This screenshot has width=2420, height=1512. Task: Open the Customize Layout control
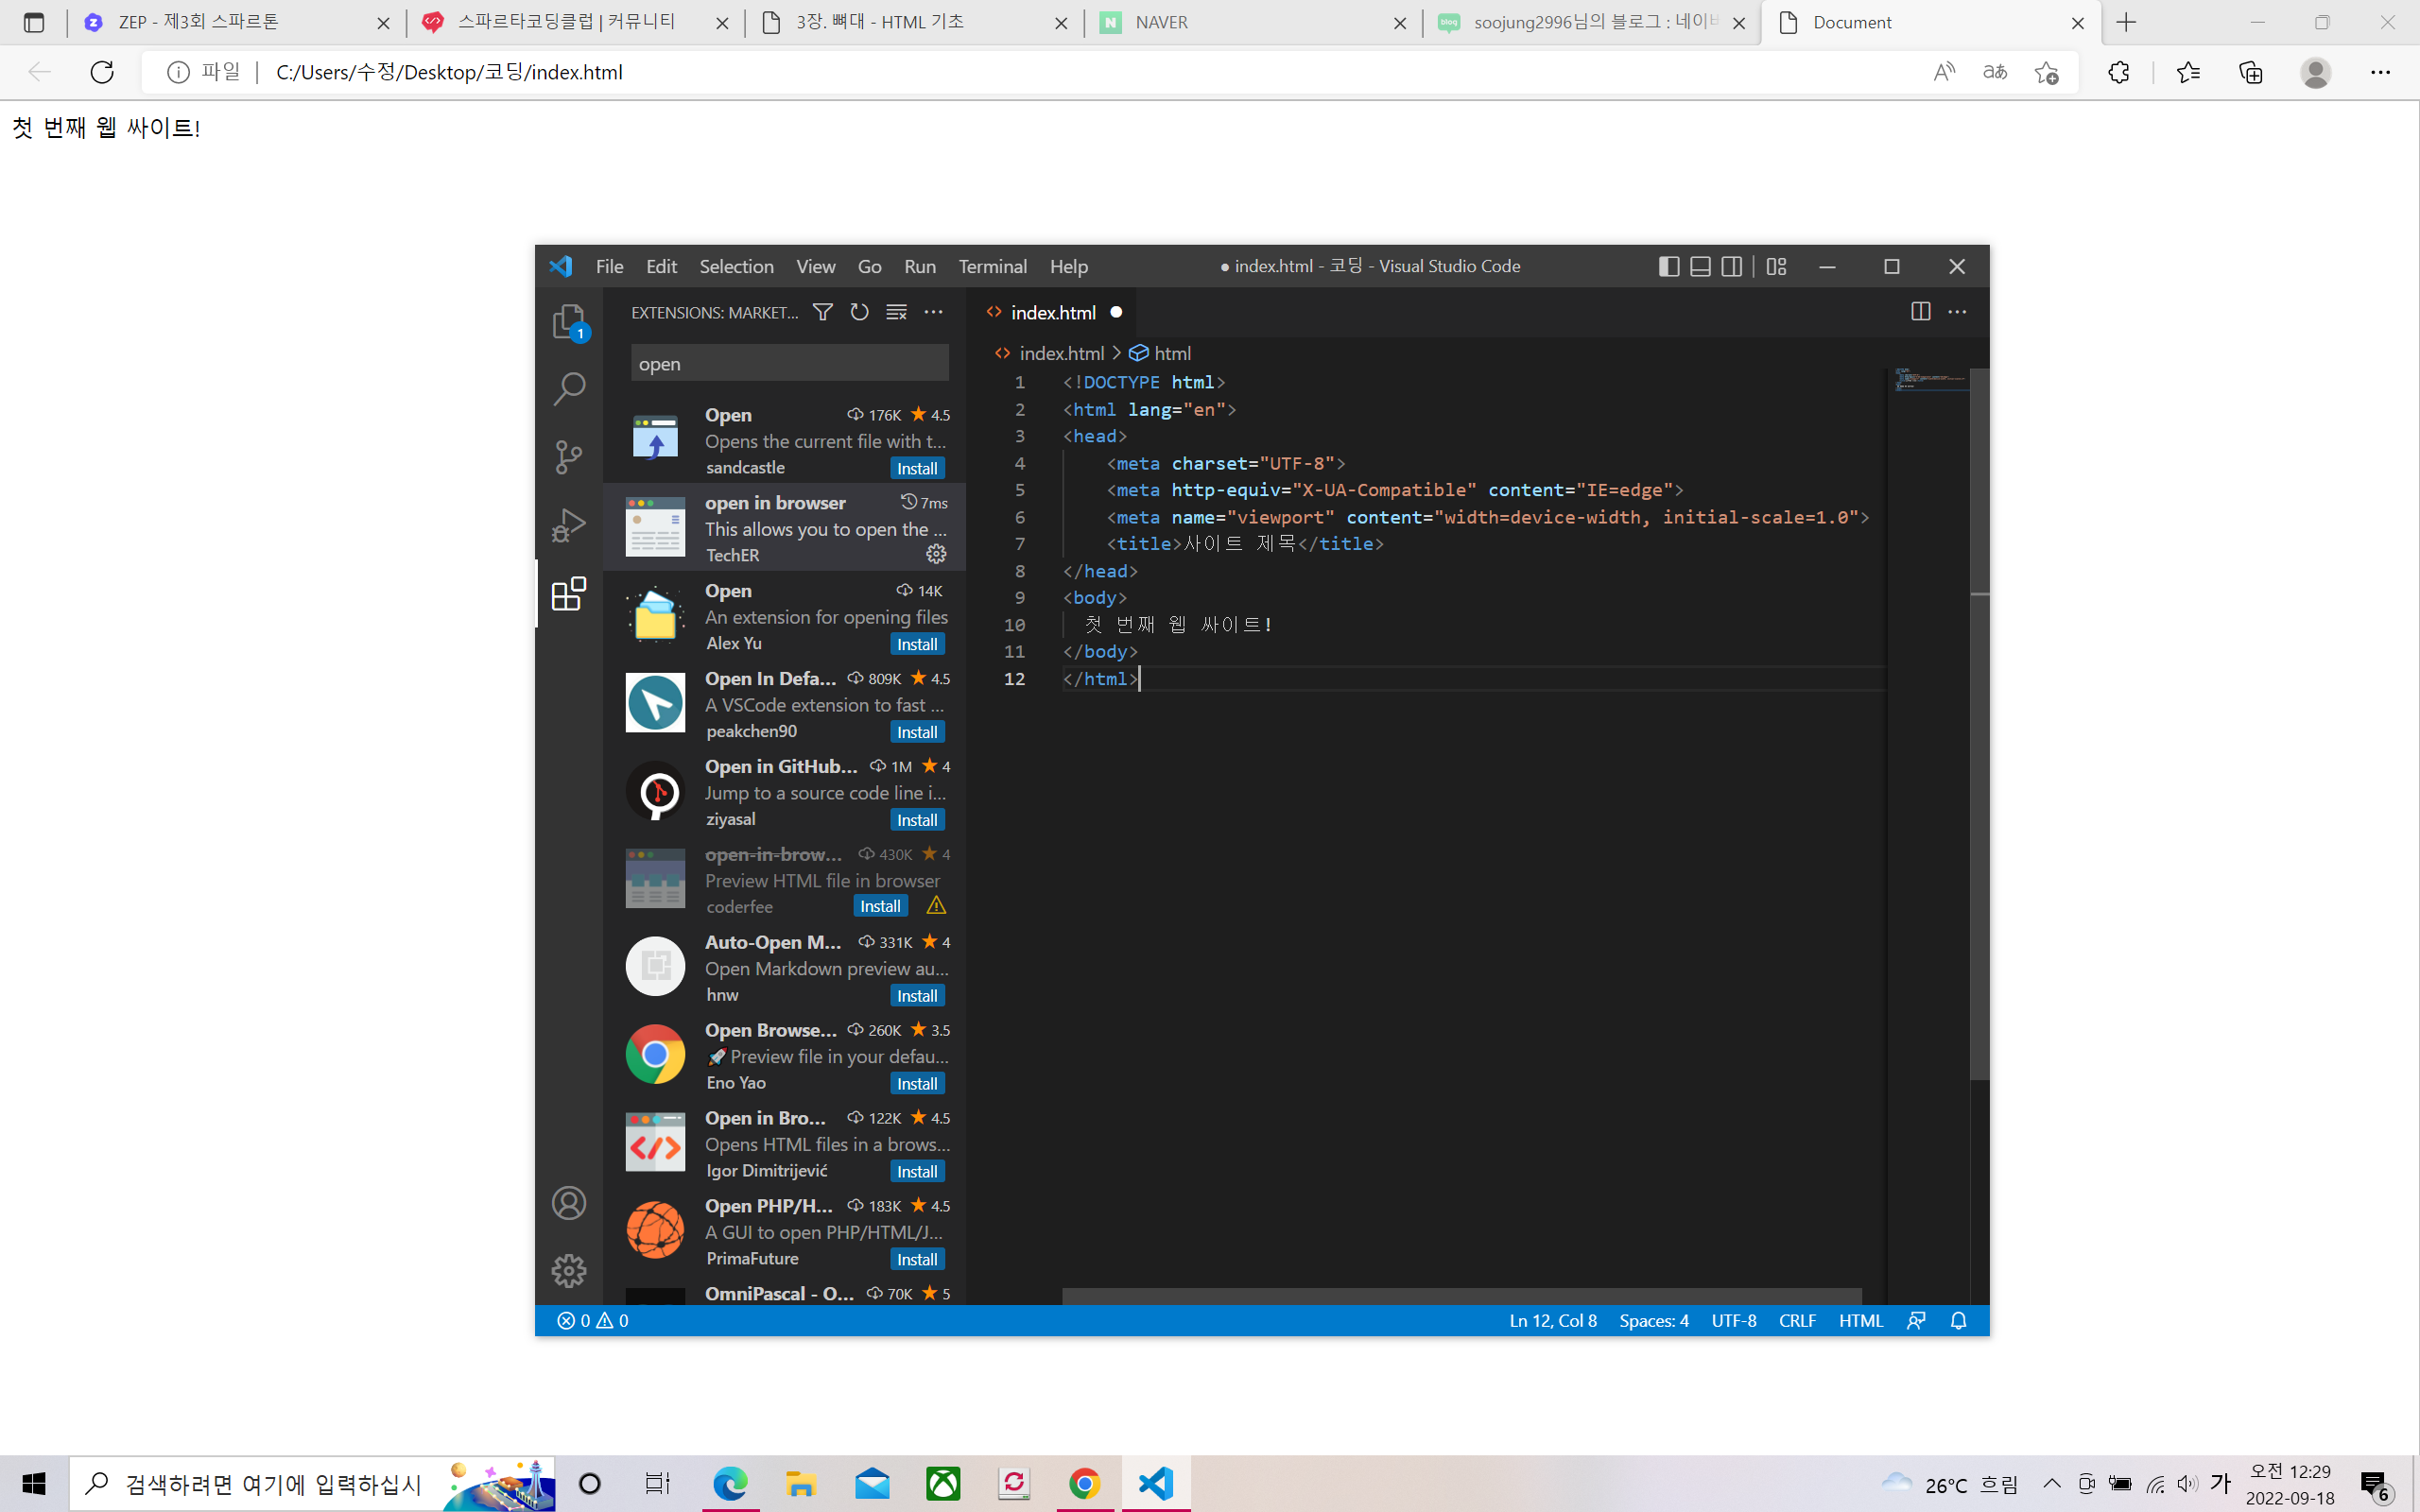click(1776, 266)
